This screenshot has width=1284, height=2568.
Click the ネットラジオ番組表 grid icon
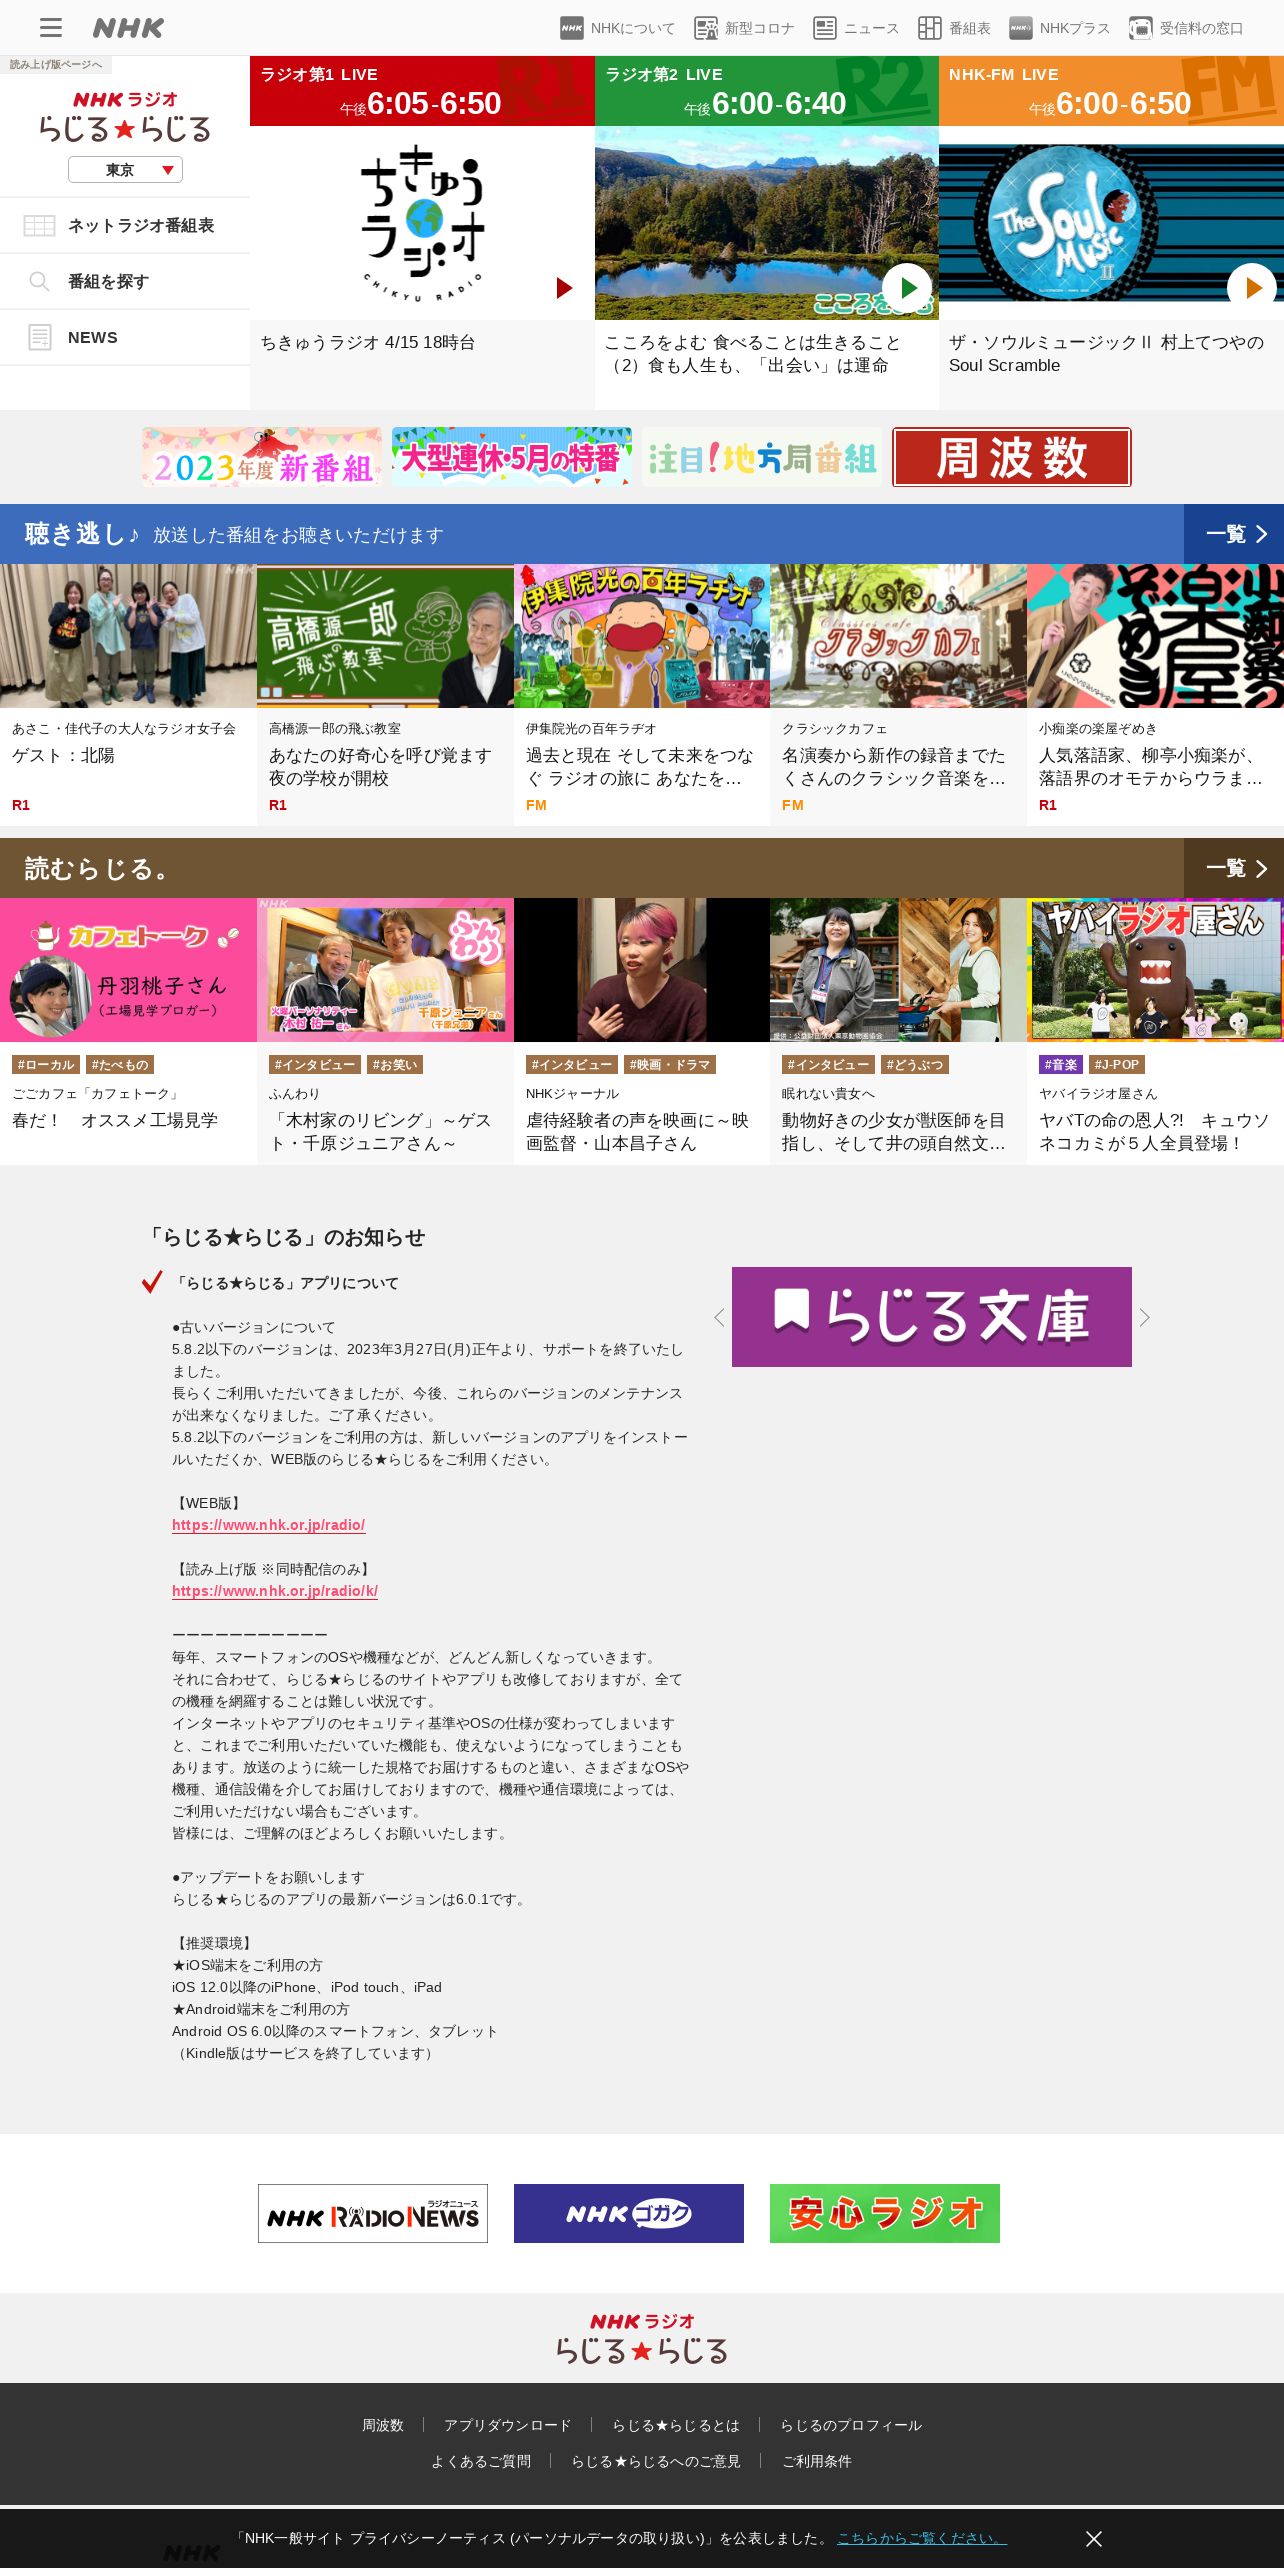click(39, 226)
